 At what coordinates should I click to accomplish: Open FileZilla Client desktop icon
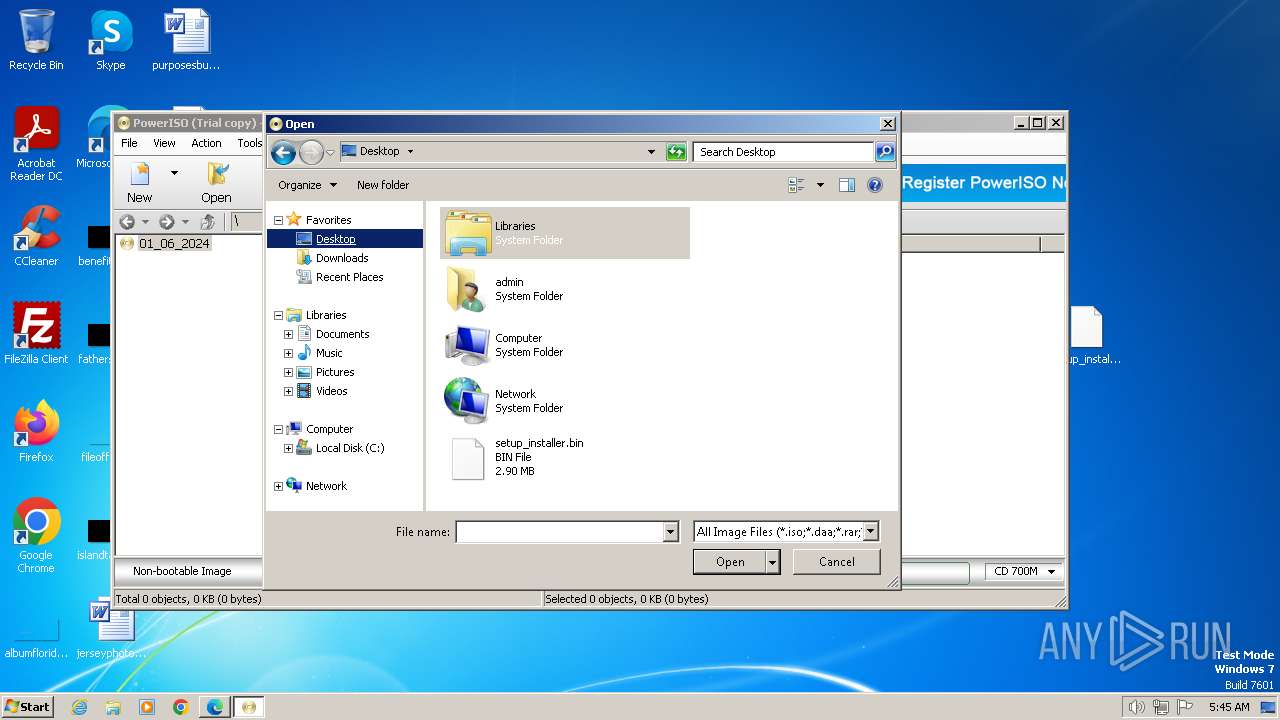click(36, 333)
